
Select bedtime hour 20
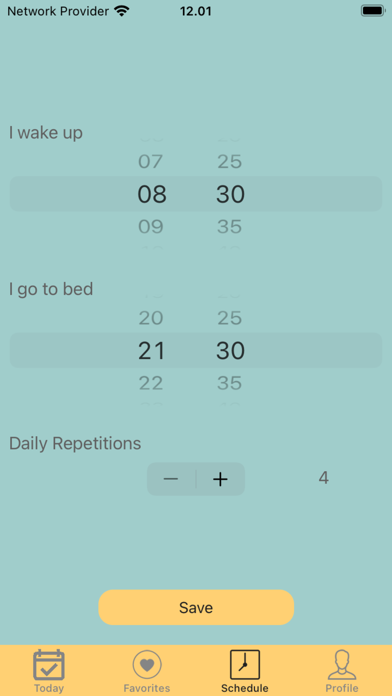[151, 318]
